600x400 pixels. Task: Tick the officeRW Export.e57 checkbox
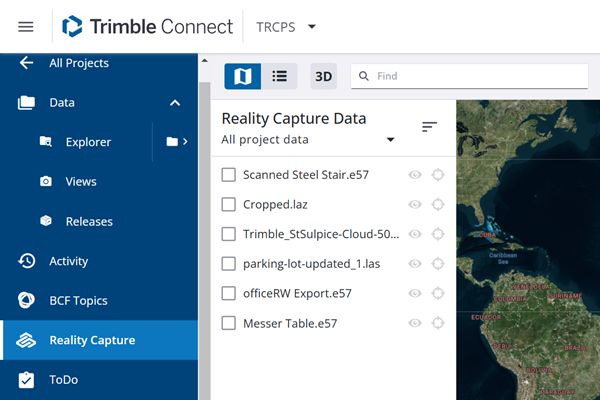pyautogui.click(x=229, y=294)
